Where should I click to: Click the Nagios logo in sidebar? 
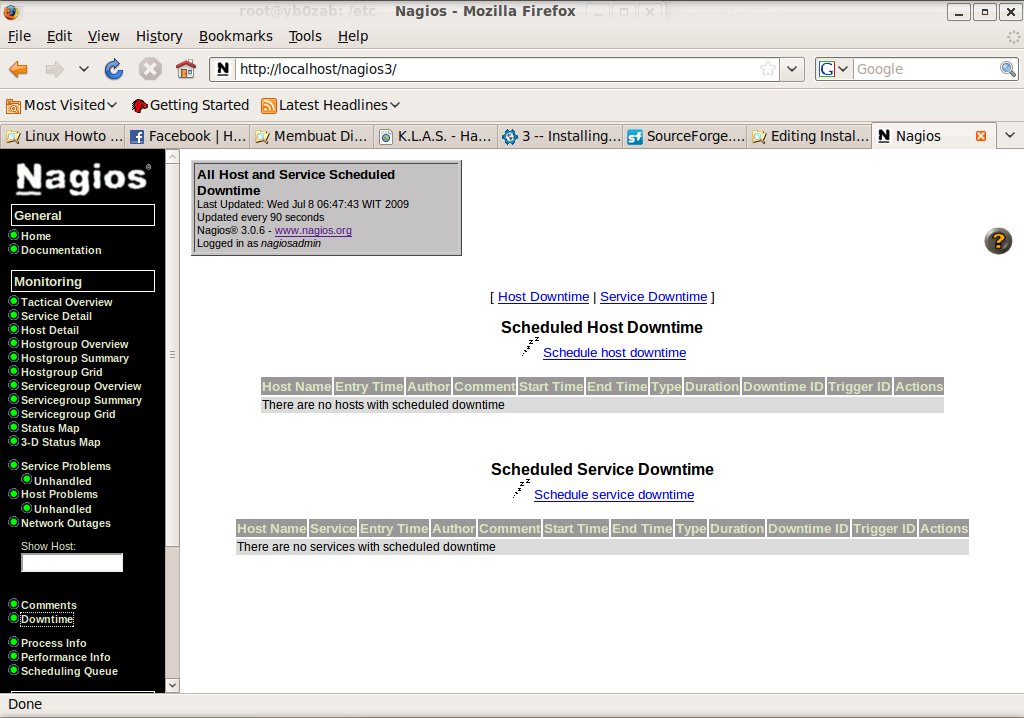(83, 178)
